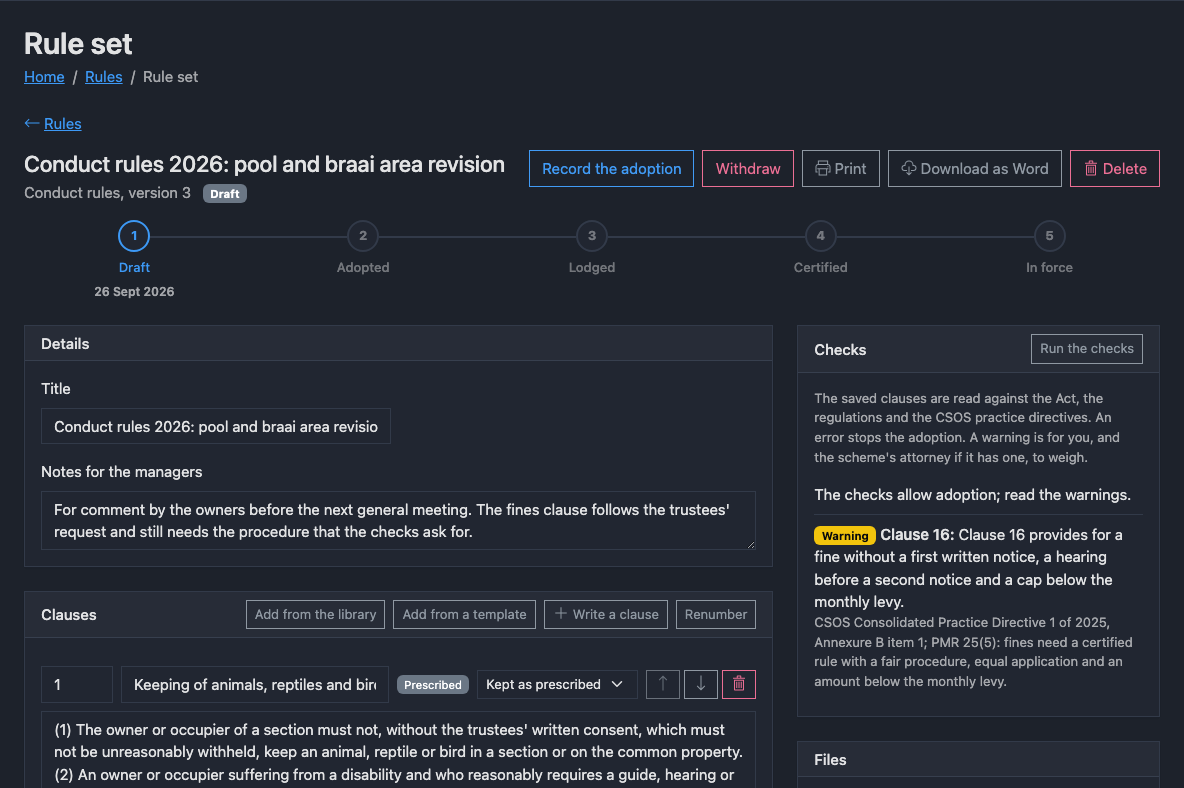Print the rule set

coord(840,168)
